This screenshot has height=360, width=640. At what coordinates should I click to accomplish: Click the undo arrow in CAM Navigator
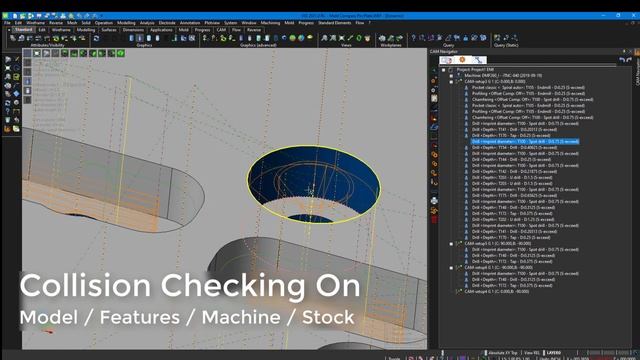pyautogui.click(x=622, y=60)
